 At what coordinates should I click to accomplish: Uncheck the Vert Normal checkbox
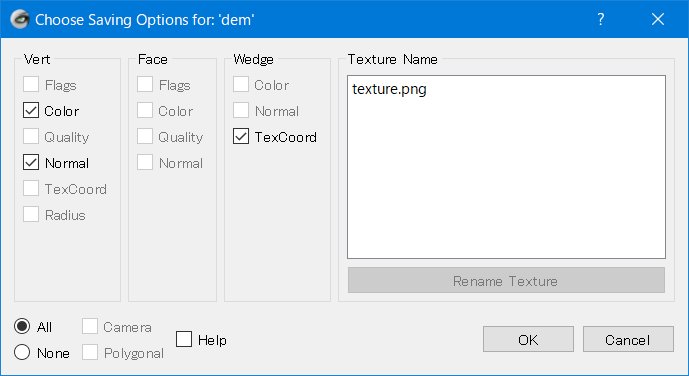[x=31, y=163]
